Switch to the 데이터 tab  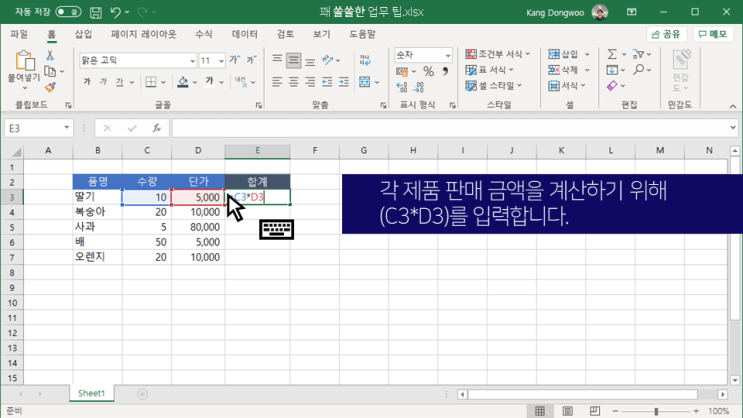pos(245,34)
